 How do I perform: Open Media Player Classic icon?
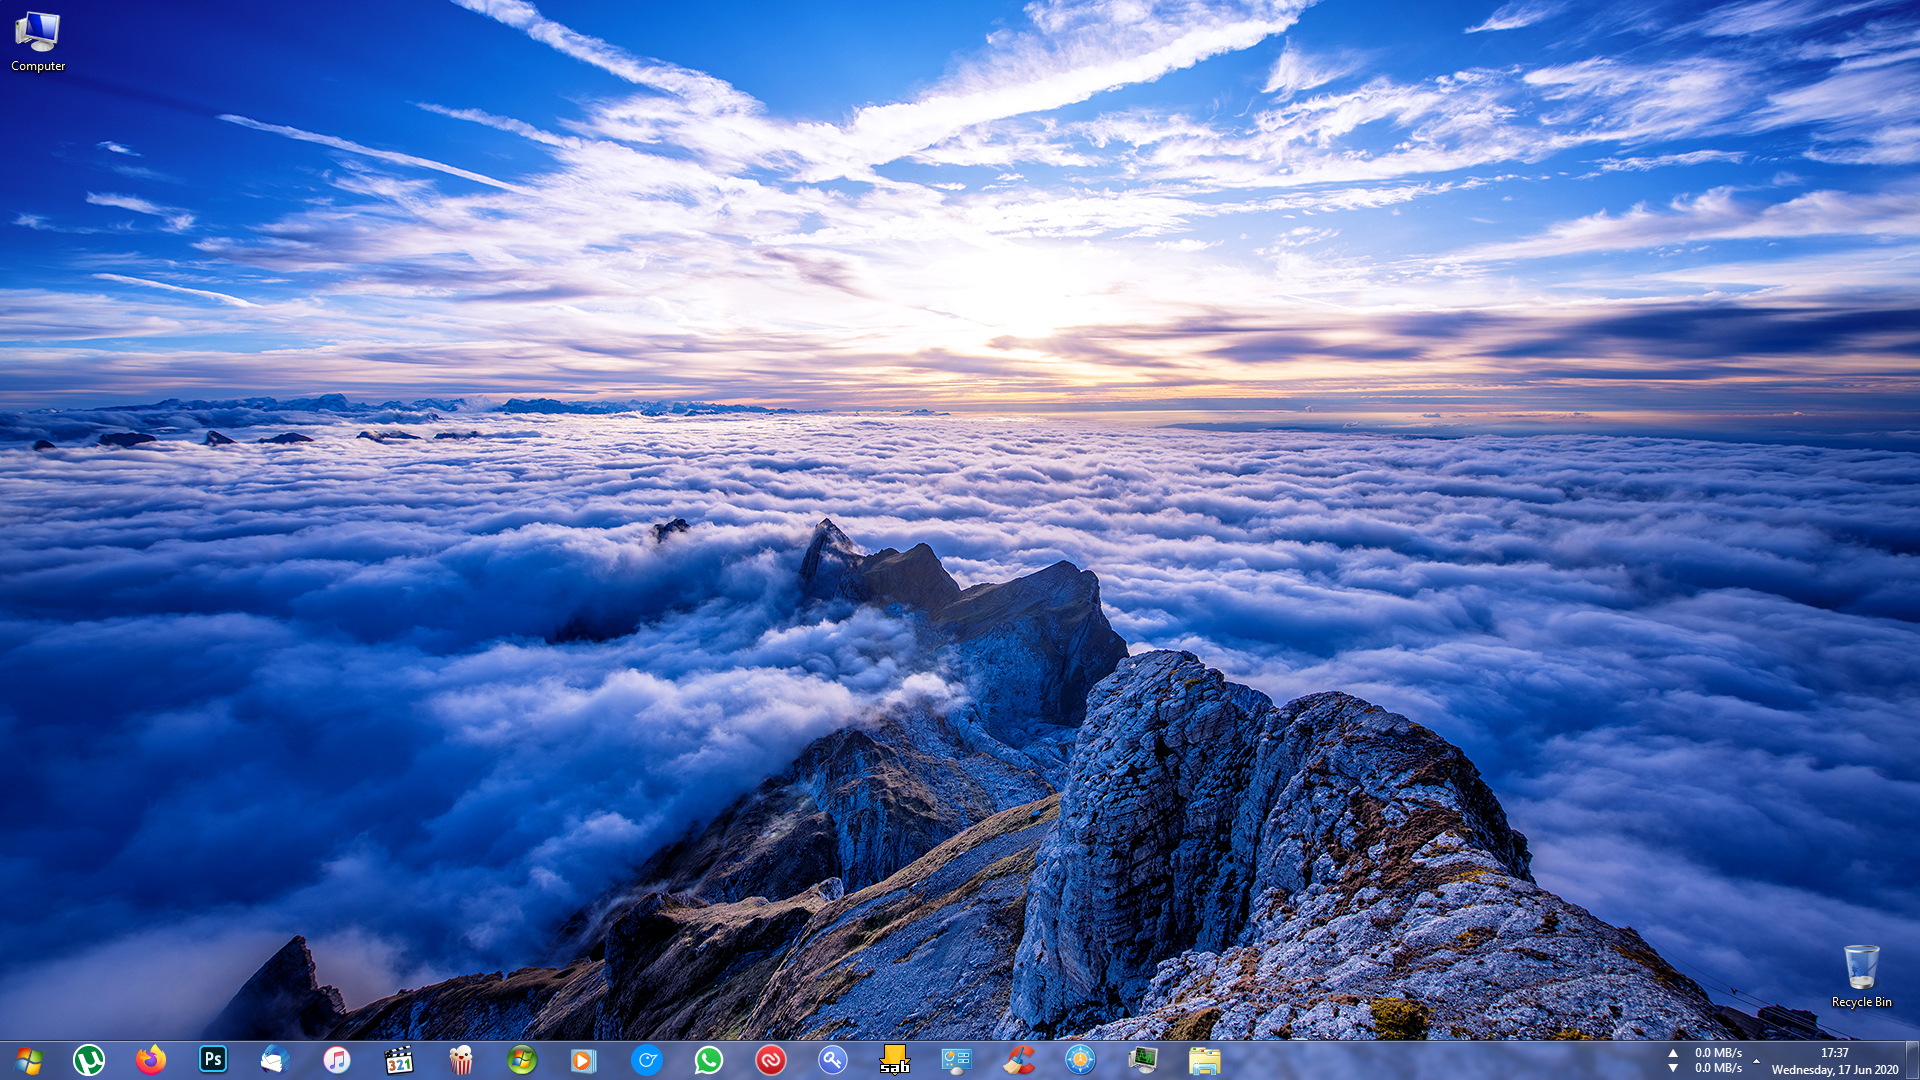coord(399,1060)
